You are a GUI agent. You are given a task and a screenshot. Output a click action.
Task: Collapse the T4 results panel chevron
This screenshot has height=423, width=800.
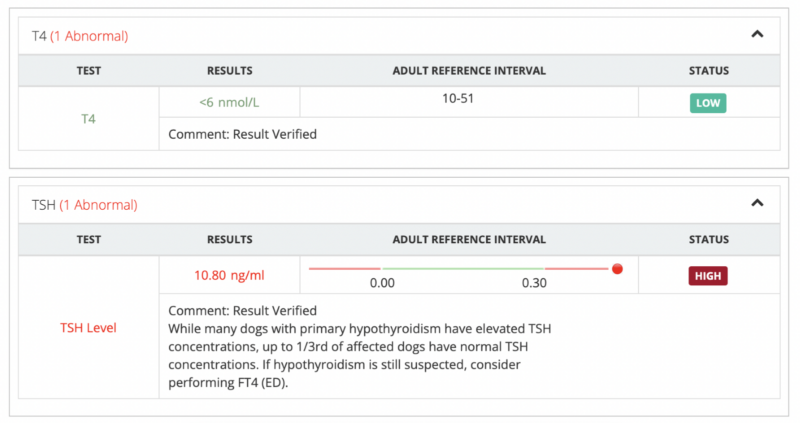click(x=757, y=35)
